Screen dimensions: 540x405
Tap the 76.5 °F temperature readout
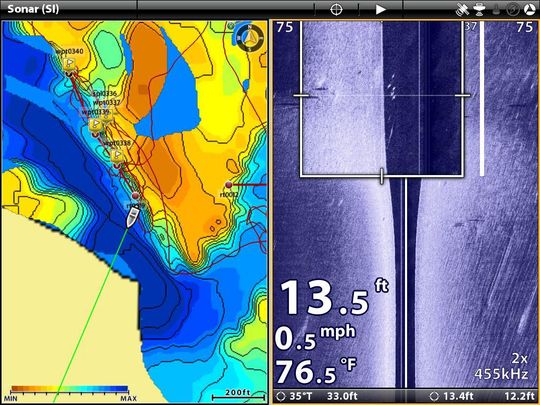click(316, 371)
